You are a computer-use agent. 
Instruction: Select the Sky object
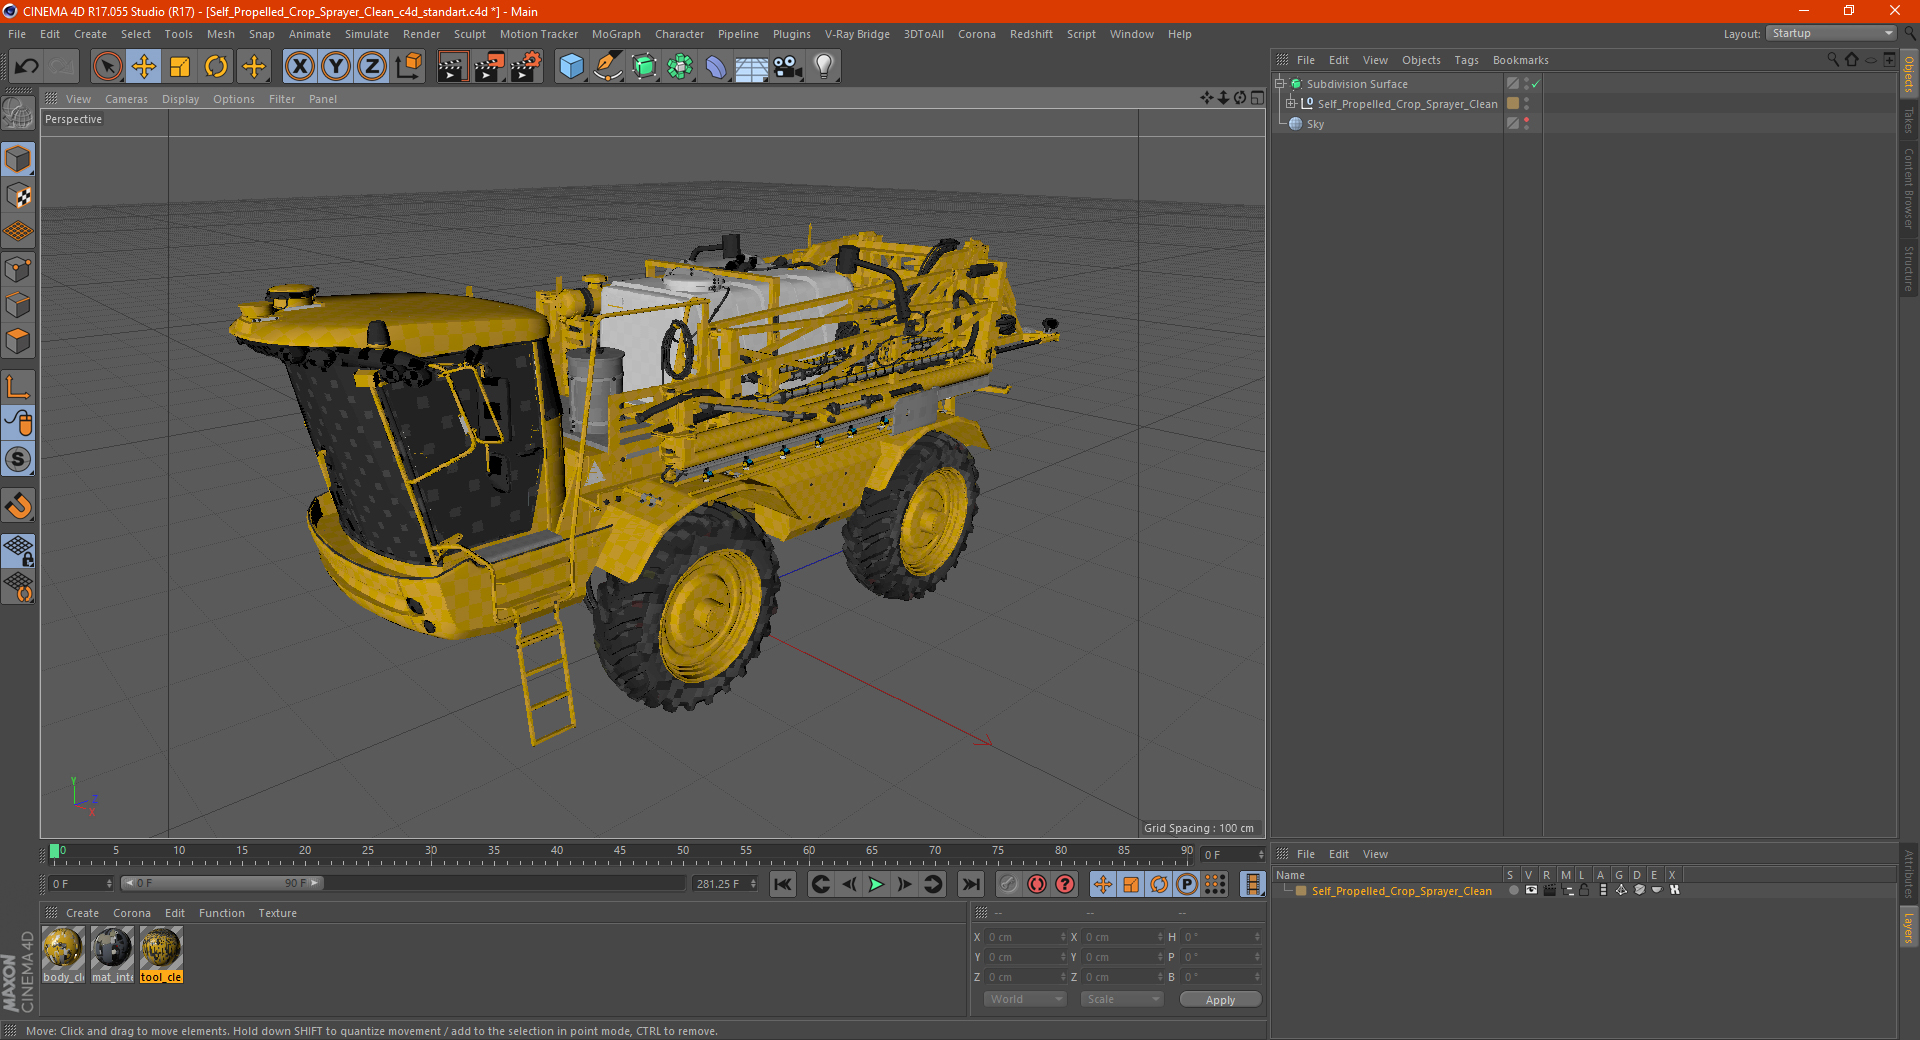[1315, 124]
